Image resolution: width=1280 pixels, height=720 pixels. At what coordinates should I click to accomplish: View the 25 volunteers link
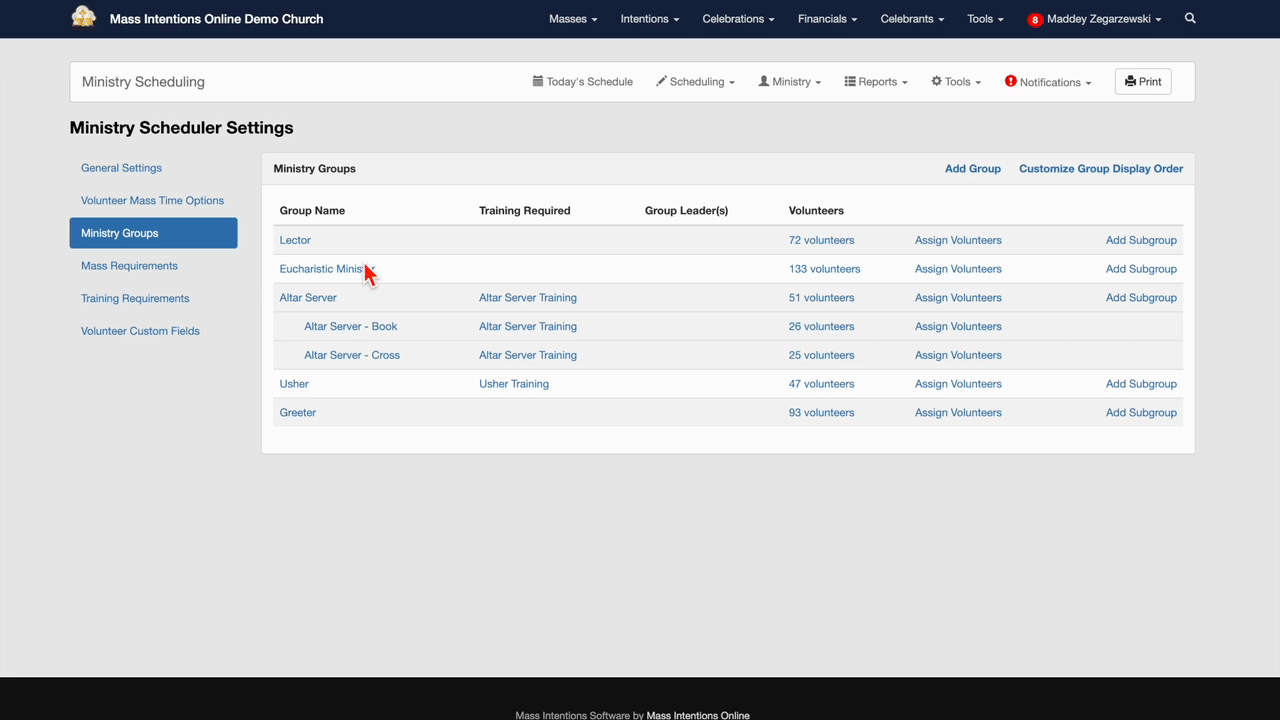pos(821,355)
